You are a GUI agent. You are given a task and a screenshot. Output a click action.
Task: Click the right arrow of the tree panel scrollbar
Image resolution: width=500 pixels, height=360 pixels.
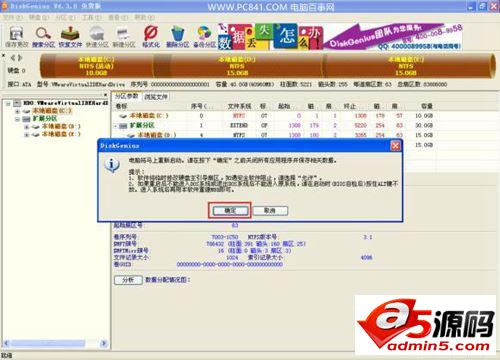click(104, 343)
